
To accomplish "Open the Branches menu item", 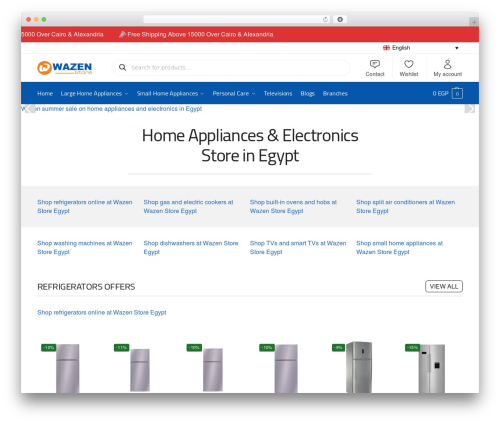I will (335, 94).
